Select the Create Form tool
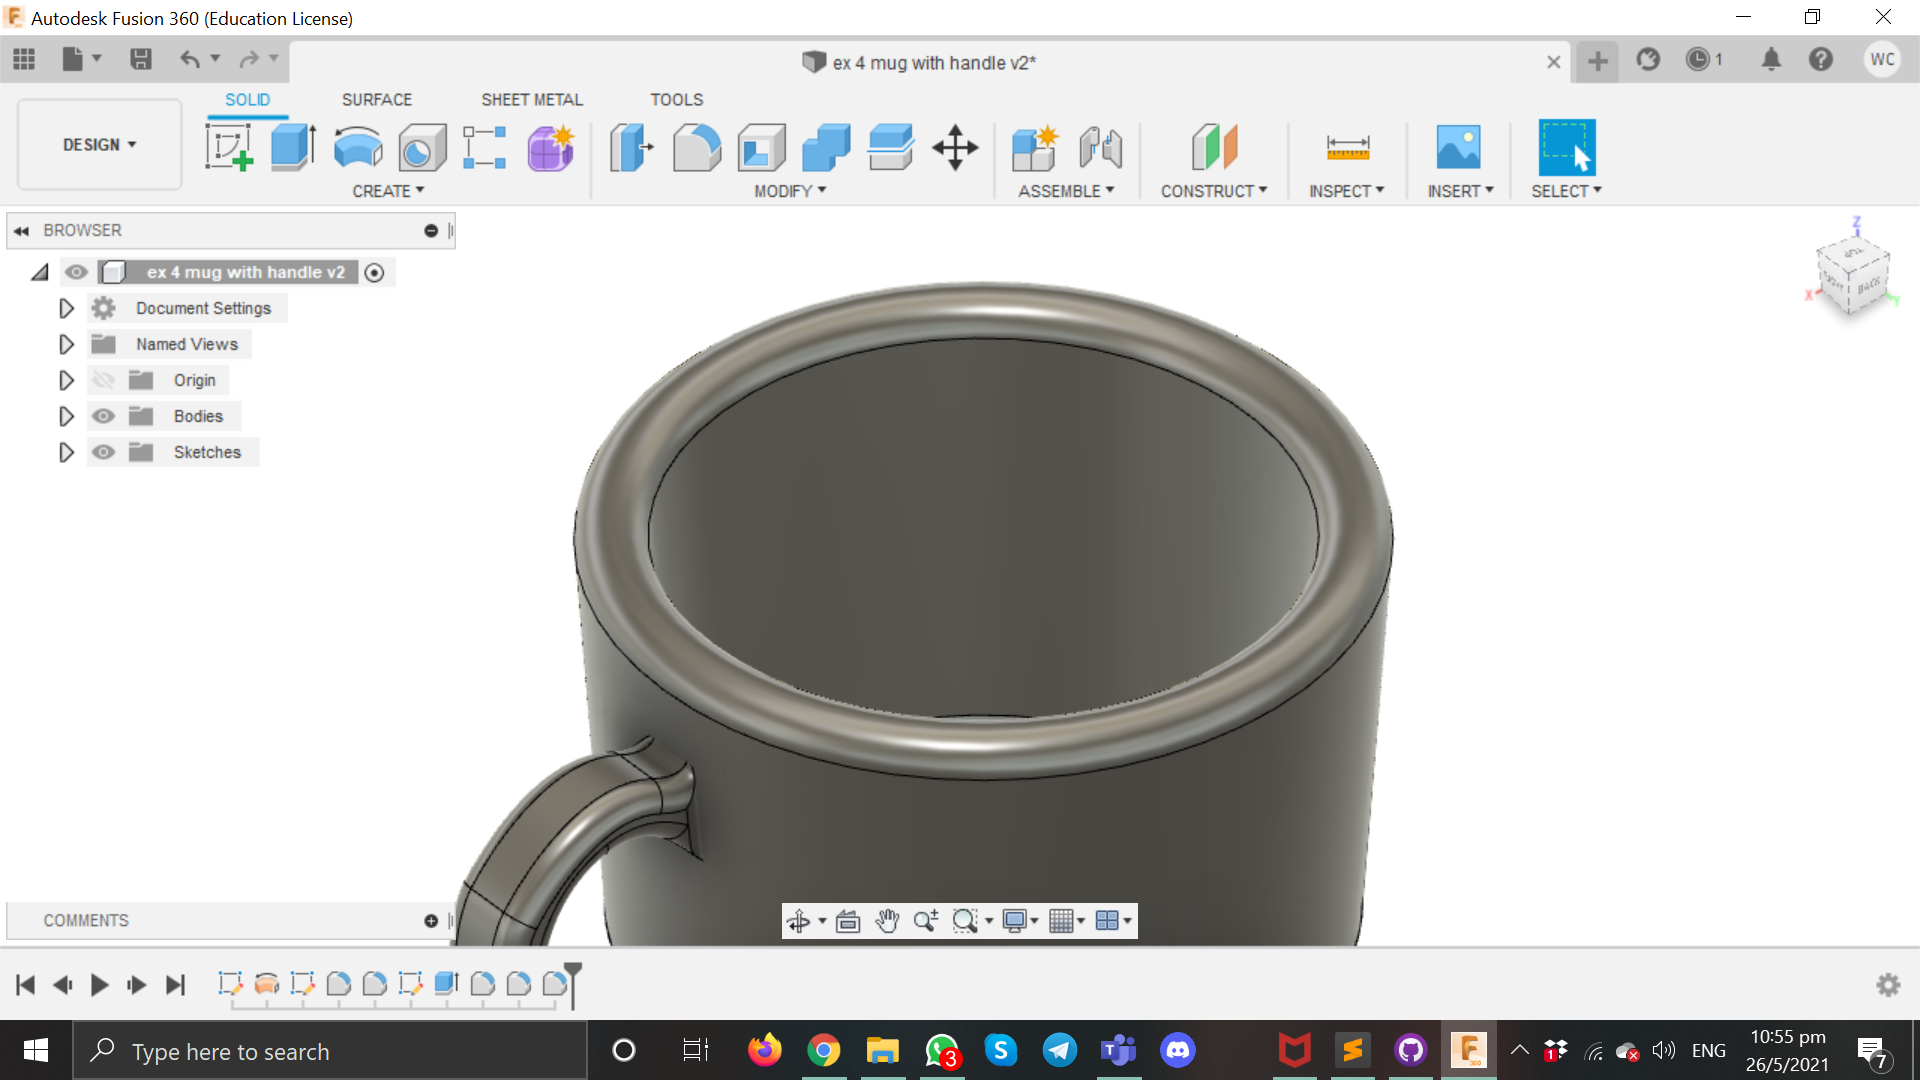Viewport: 1920px width, 1080px height. (x=551, y=147)
